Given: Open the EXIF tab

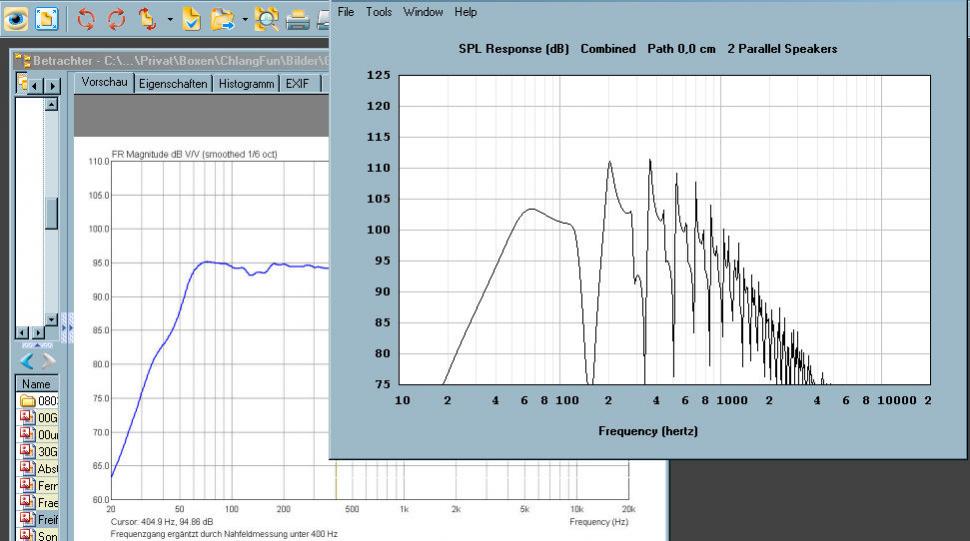Looking at the screenshot, I should (298, 83).
